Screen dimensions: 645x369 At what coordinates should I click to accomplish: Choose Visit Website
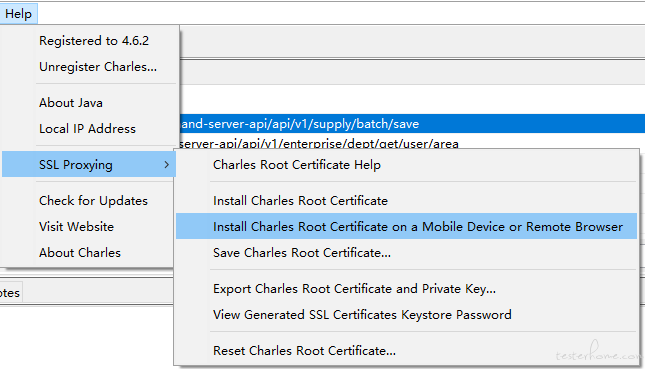(77, 227)
